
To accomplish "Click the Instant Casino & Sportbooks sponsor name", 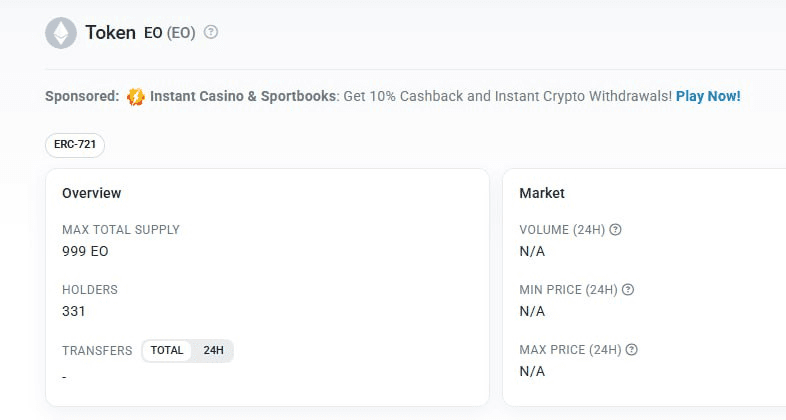I will [x=243, y=97].
